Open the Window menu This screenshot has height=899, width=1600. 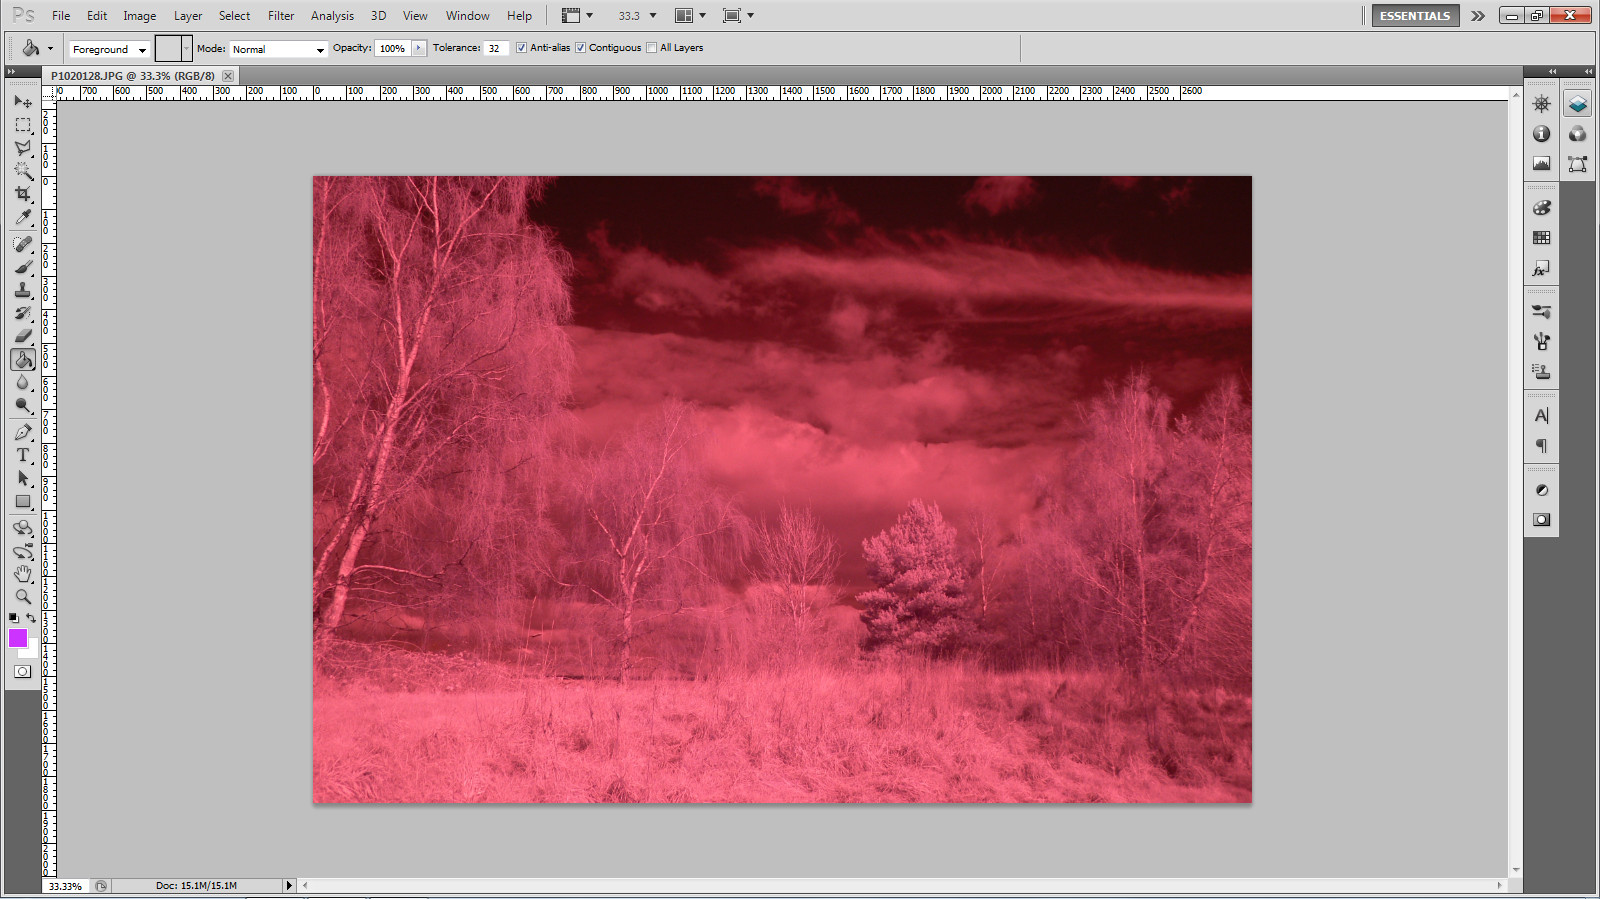click(x=468, y=16)
